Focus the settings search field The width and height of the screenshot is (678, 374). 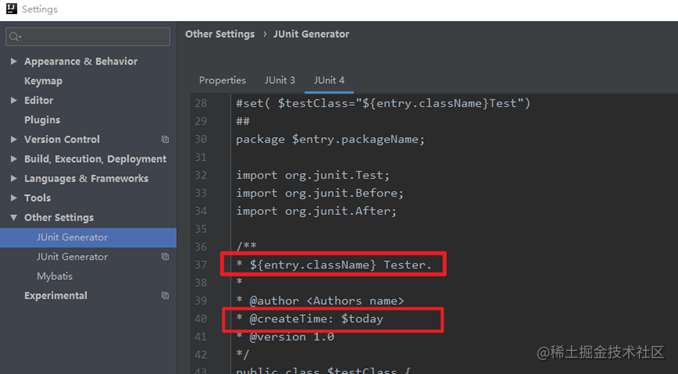[x=88, y=37]
